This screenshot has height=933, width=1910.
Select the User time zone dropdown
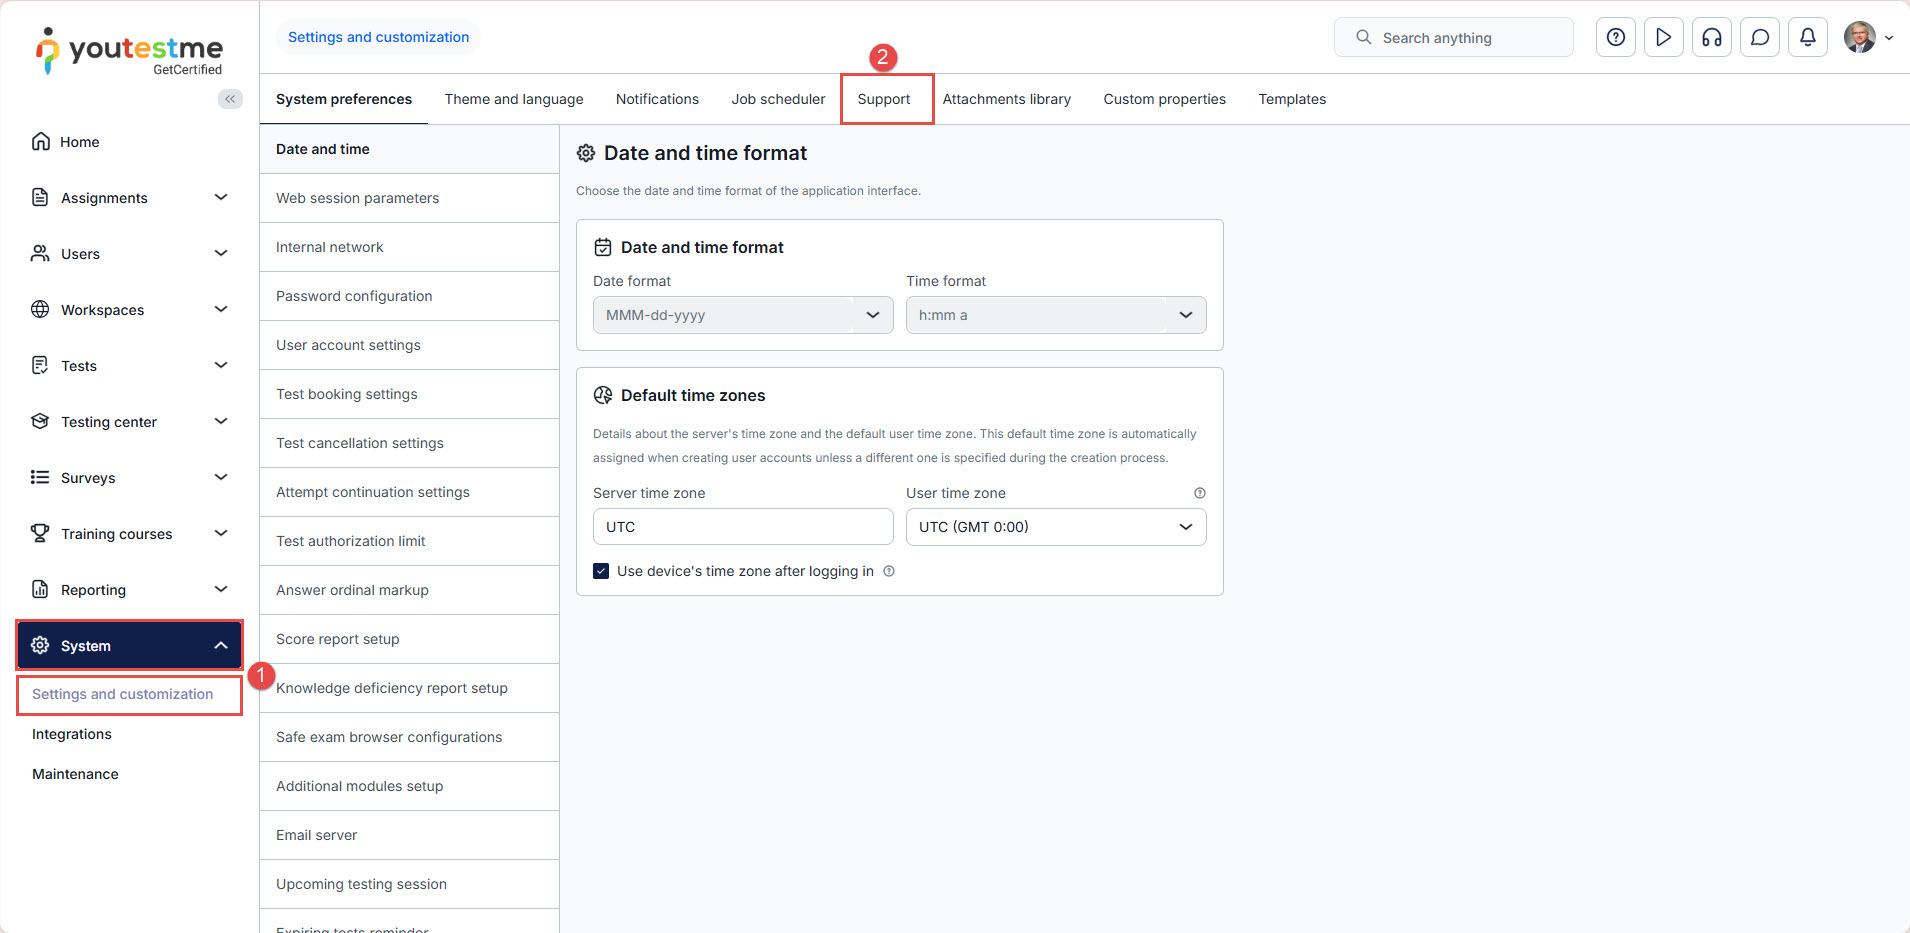click(1055, 527)
